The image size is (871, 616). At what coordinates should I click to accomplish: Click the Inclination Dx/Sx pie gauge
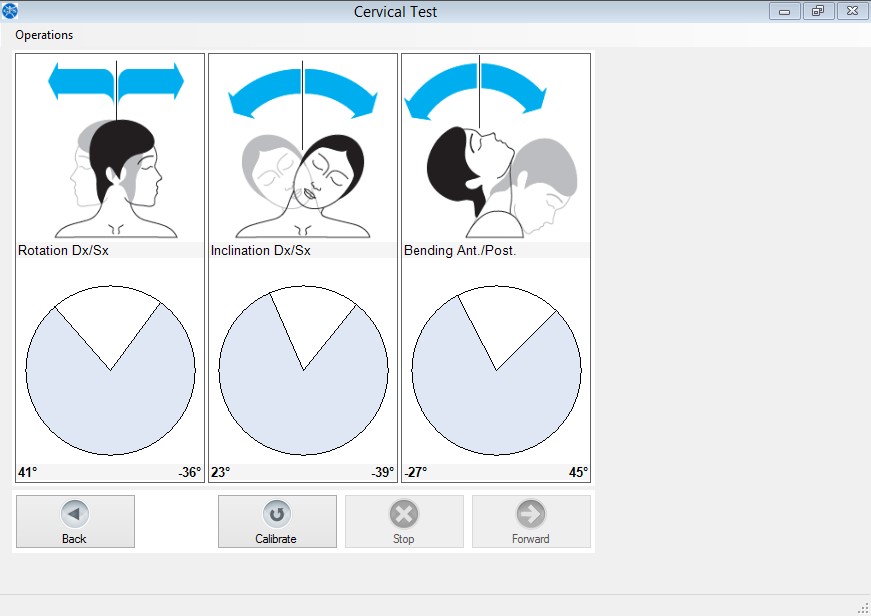coord(303,370)
